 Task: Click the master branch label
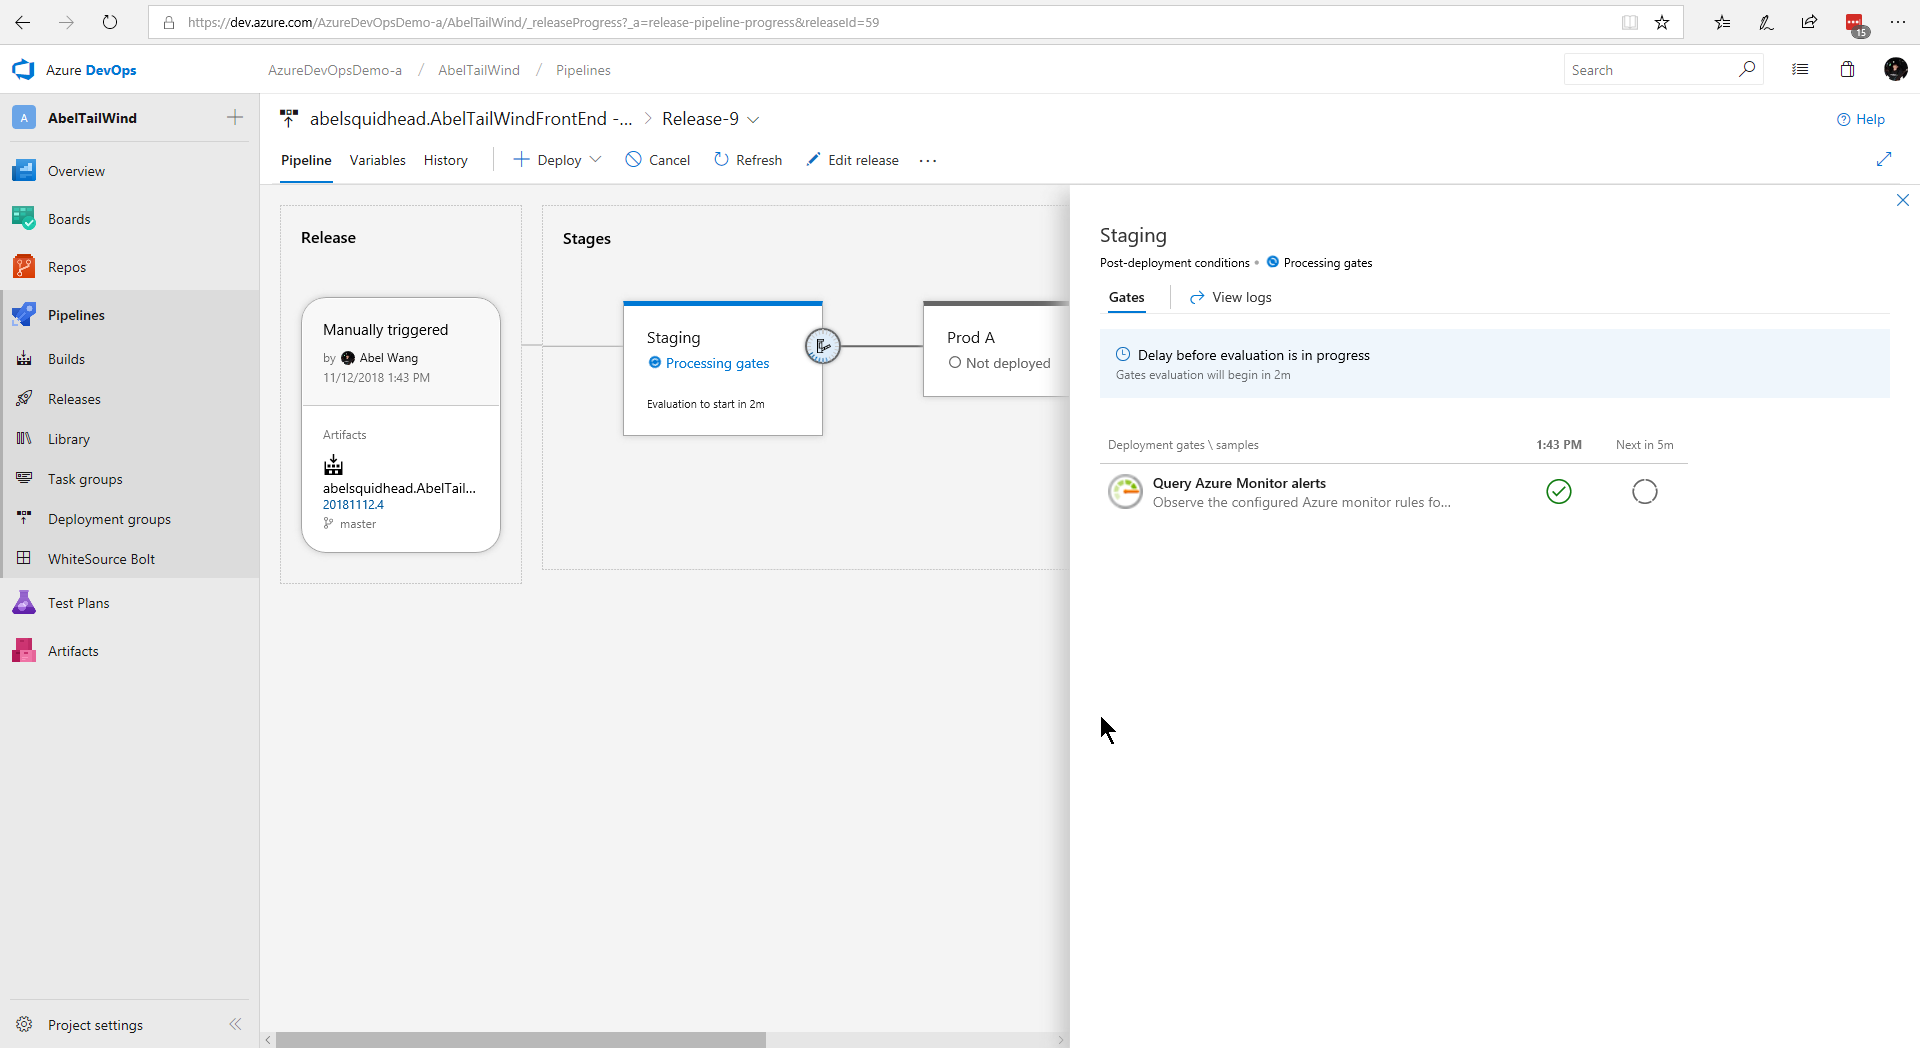(x=358, y=524)
